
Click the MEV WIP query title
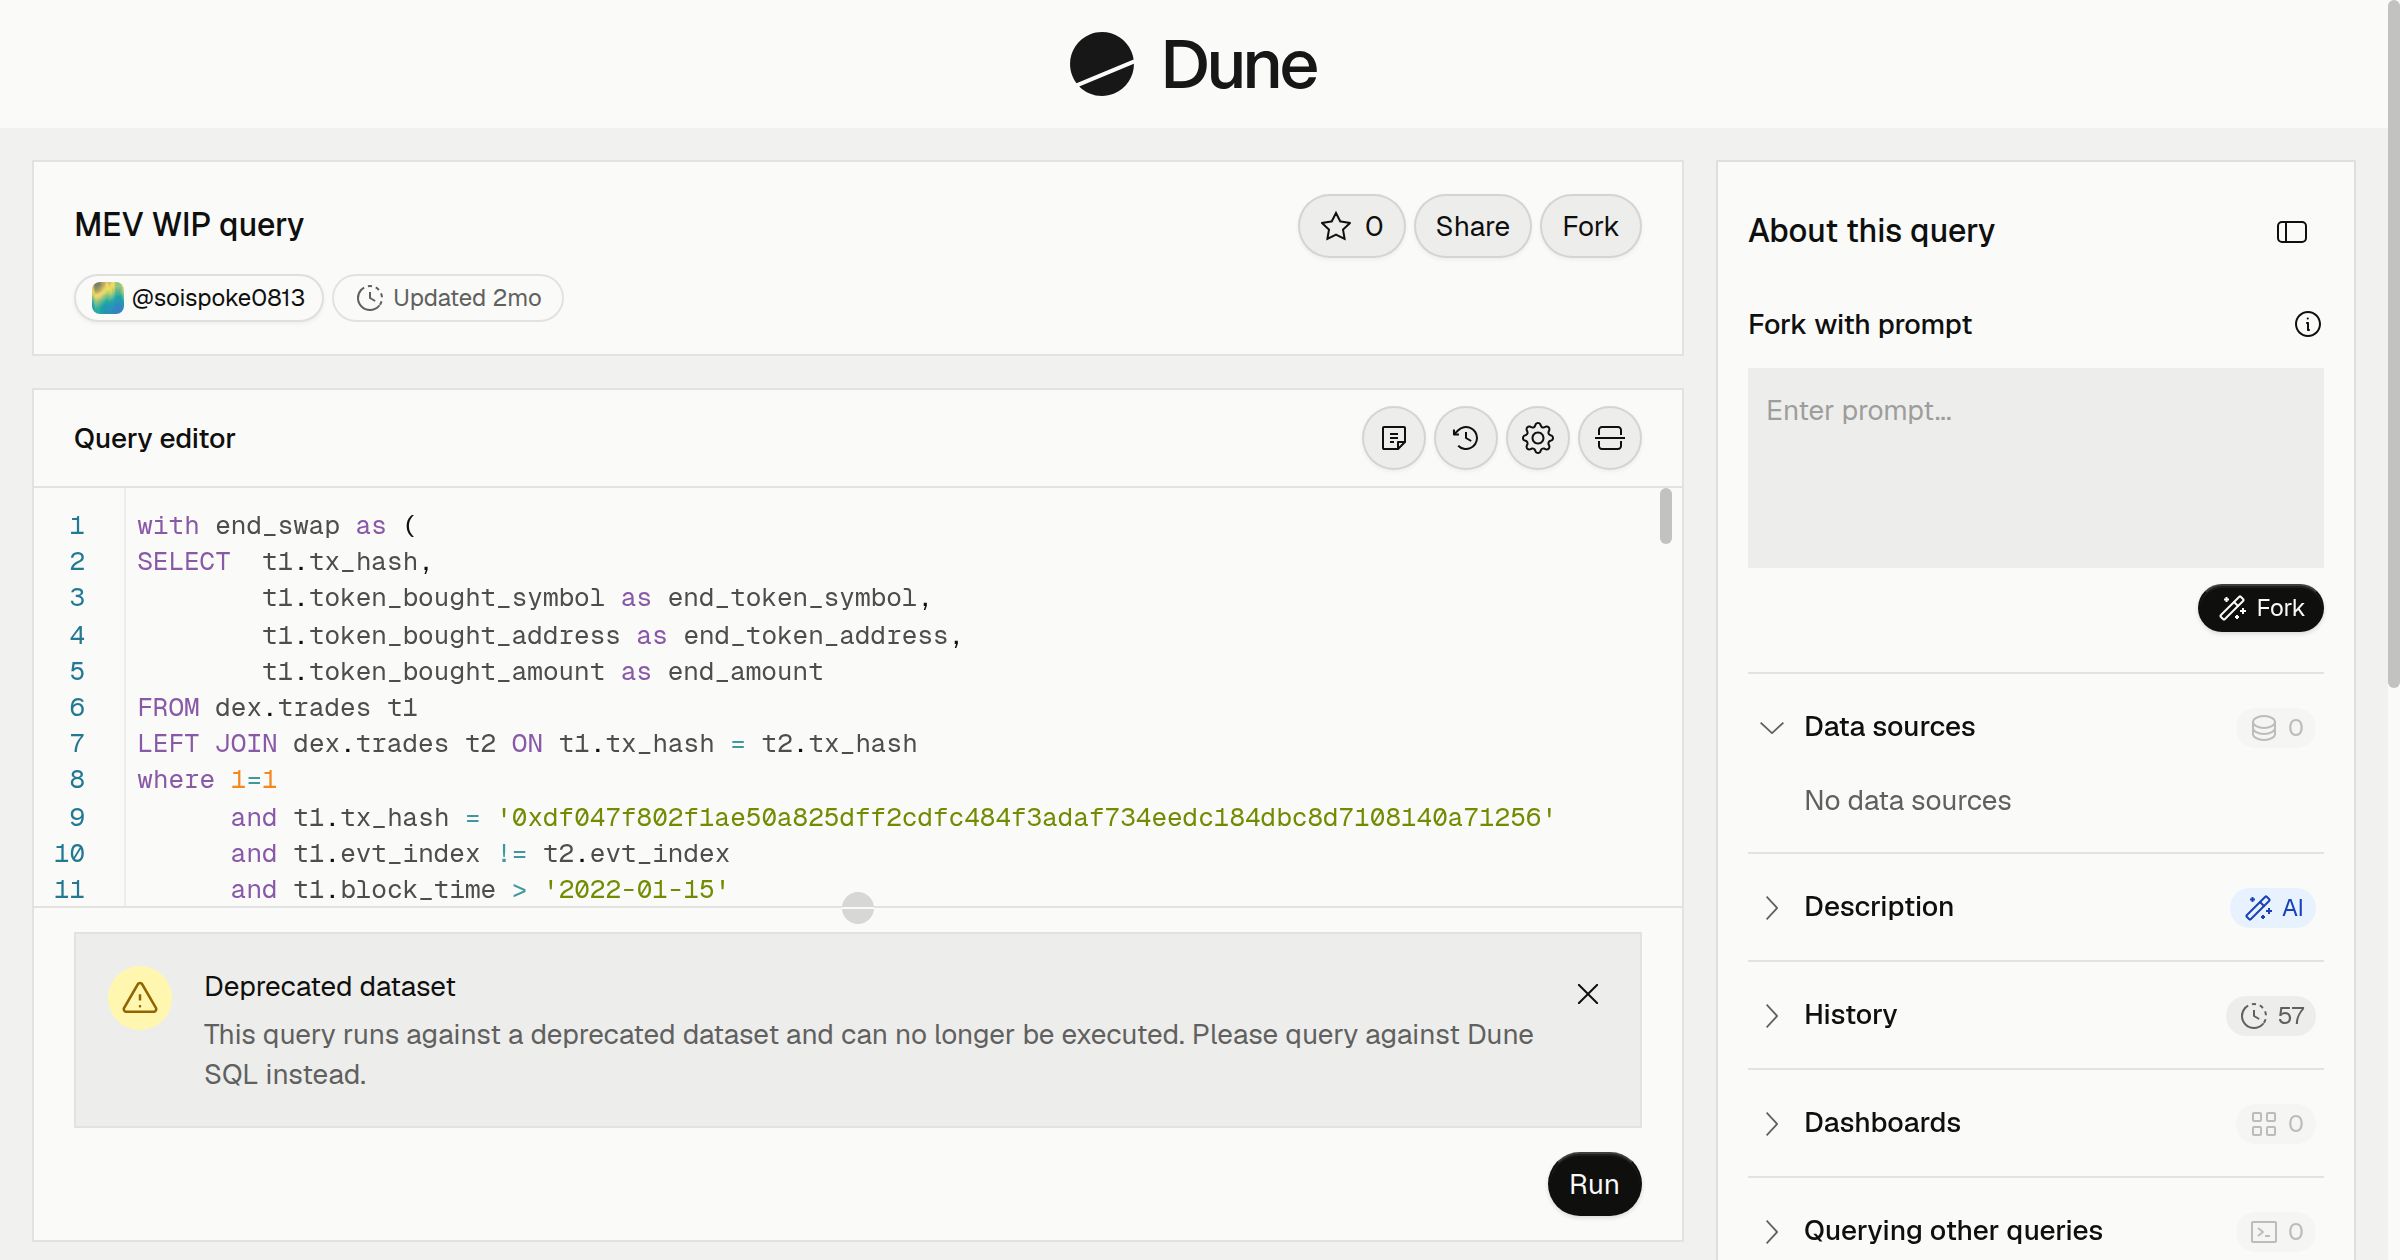189,225
